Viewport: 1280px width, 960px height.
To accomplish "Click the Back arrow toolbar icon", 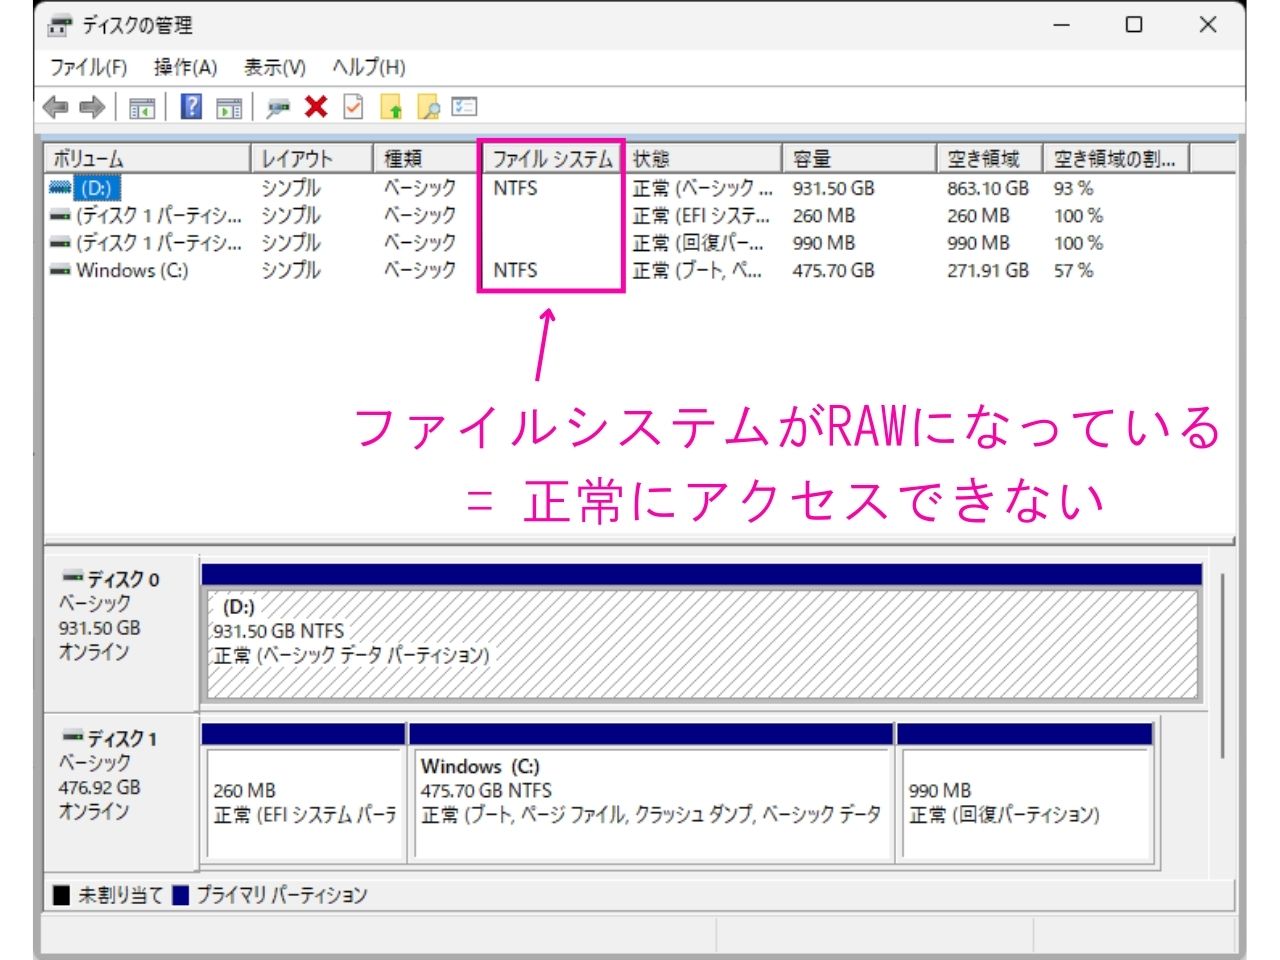I will pyautogui.click(x=55, y=107).
